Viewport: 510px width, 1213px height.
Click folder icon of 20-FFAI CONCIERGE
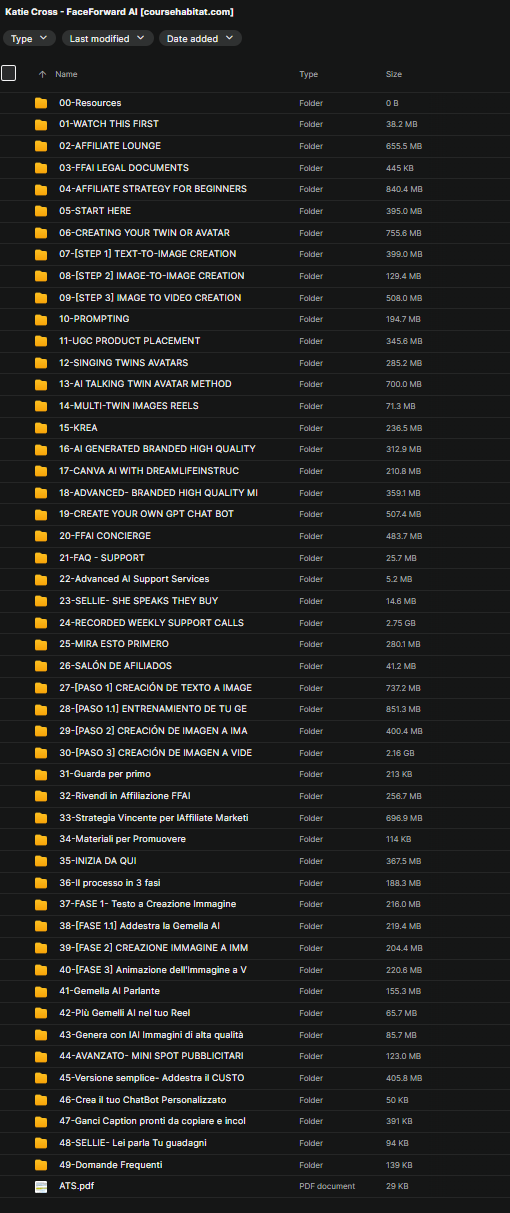pyautogui.click(x=41, y=536)
